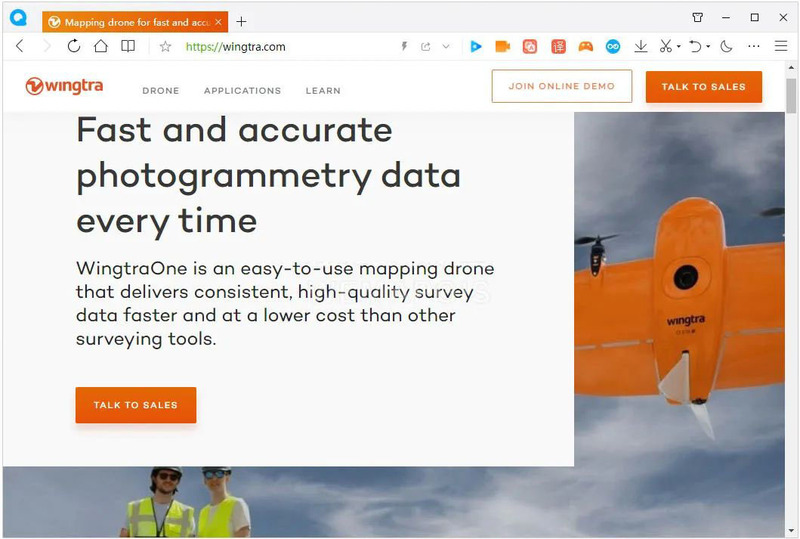Click the browser logo in title bar
Screen dimensions: 800x539
coord(18,18)
